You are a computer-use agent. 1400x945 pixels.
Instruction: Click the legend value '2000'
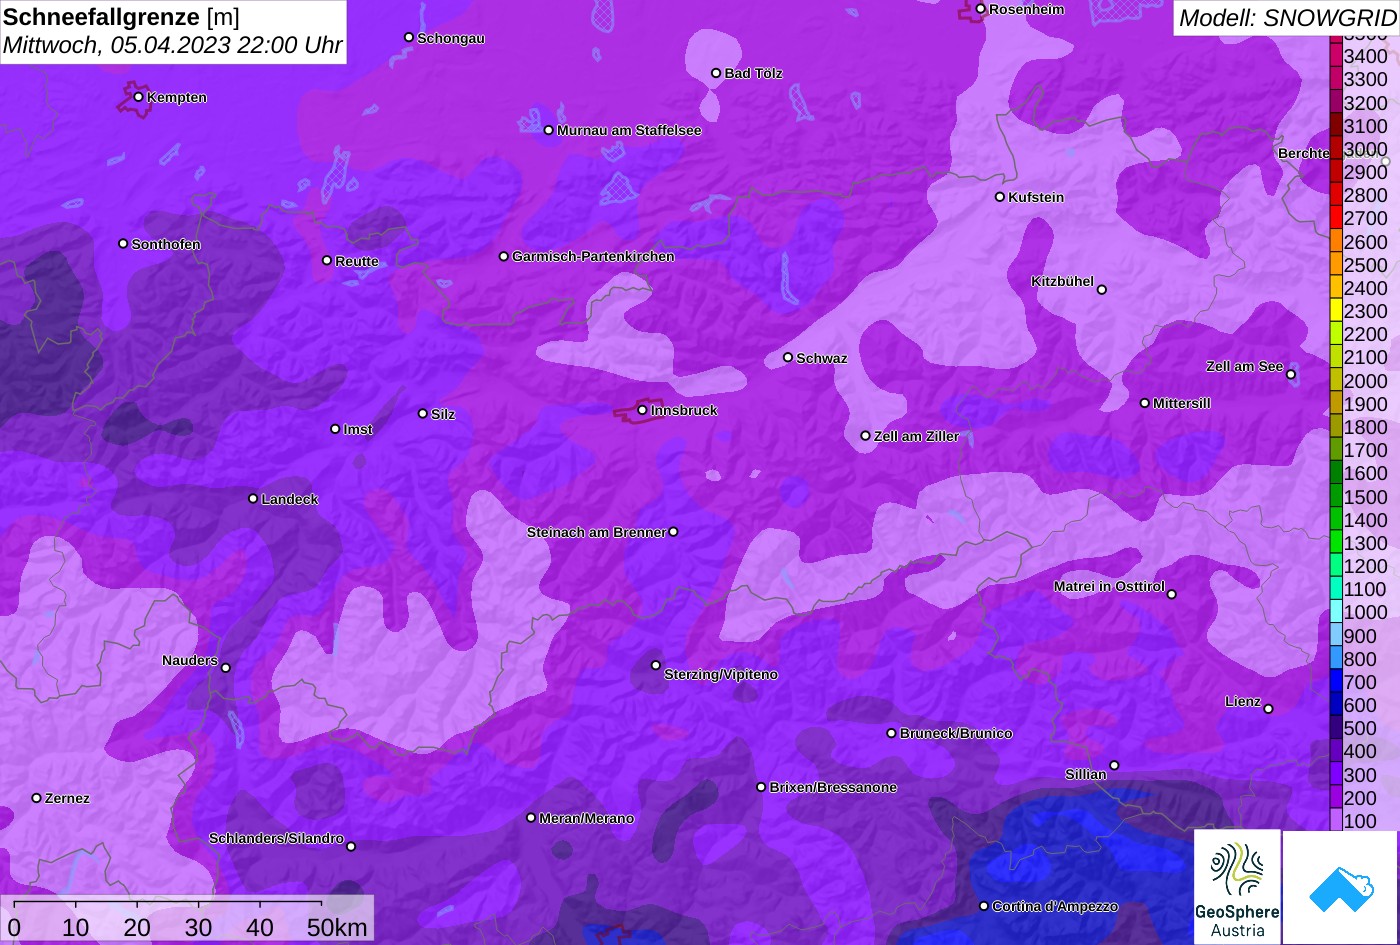point(1365,381)
